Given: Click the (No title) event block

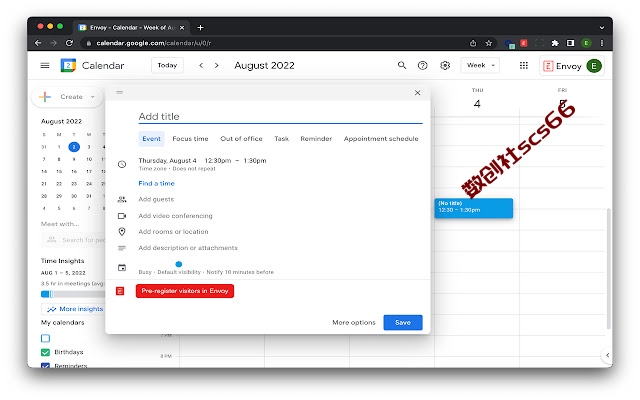Looking at the screenshot, I should pyautogui.click(x=473, y=208).
